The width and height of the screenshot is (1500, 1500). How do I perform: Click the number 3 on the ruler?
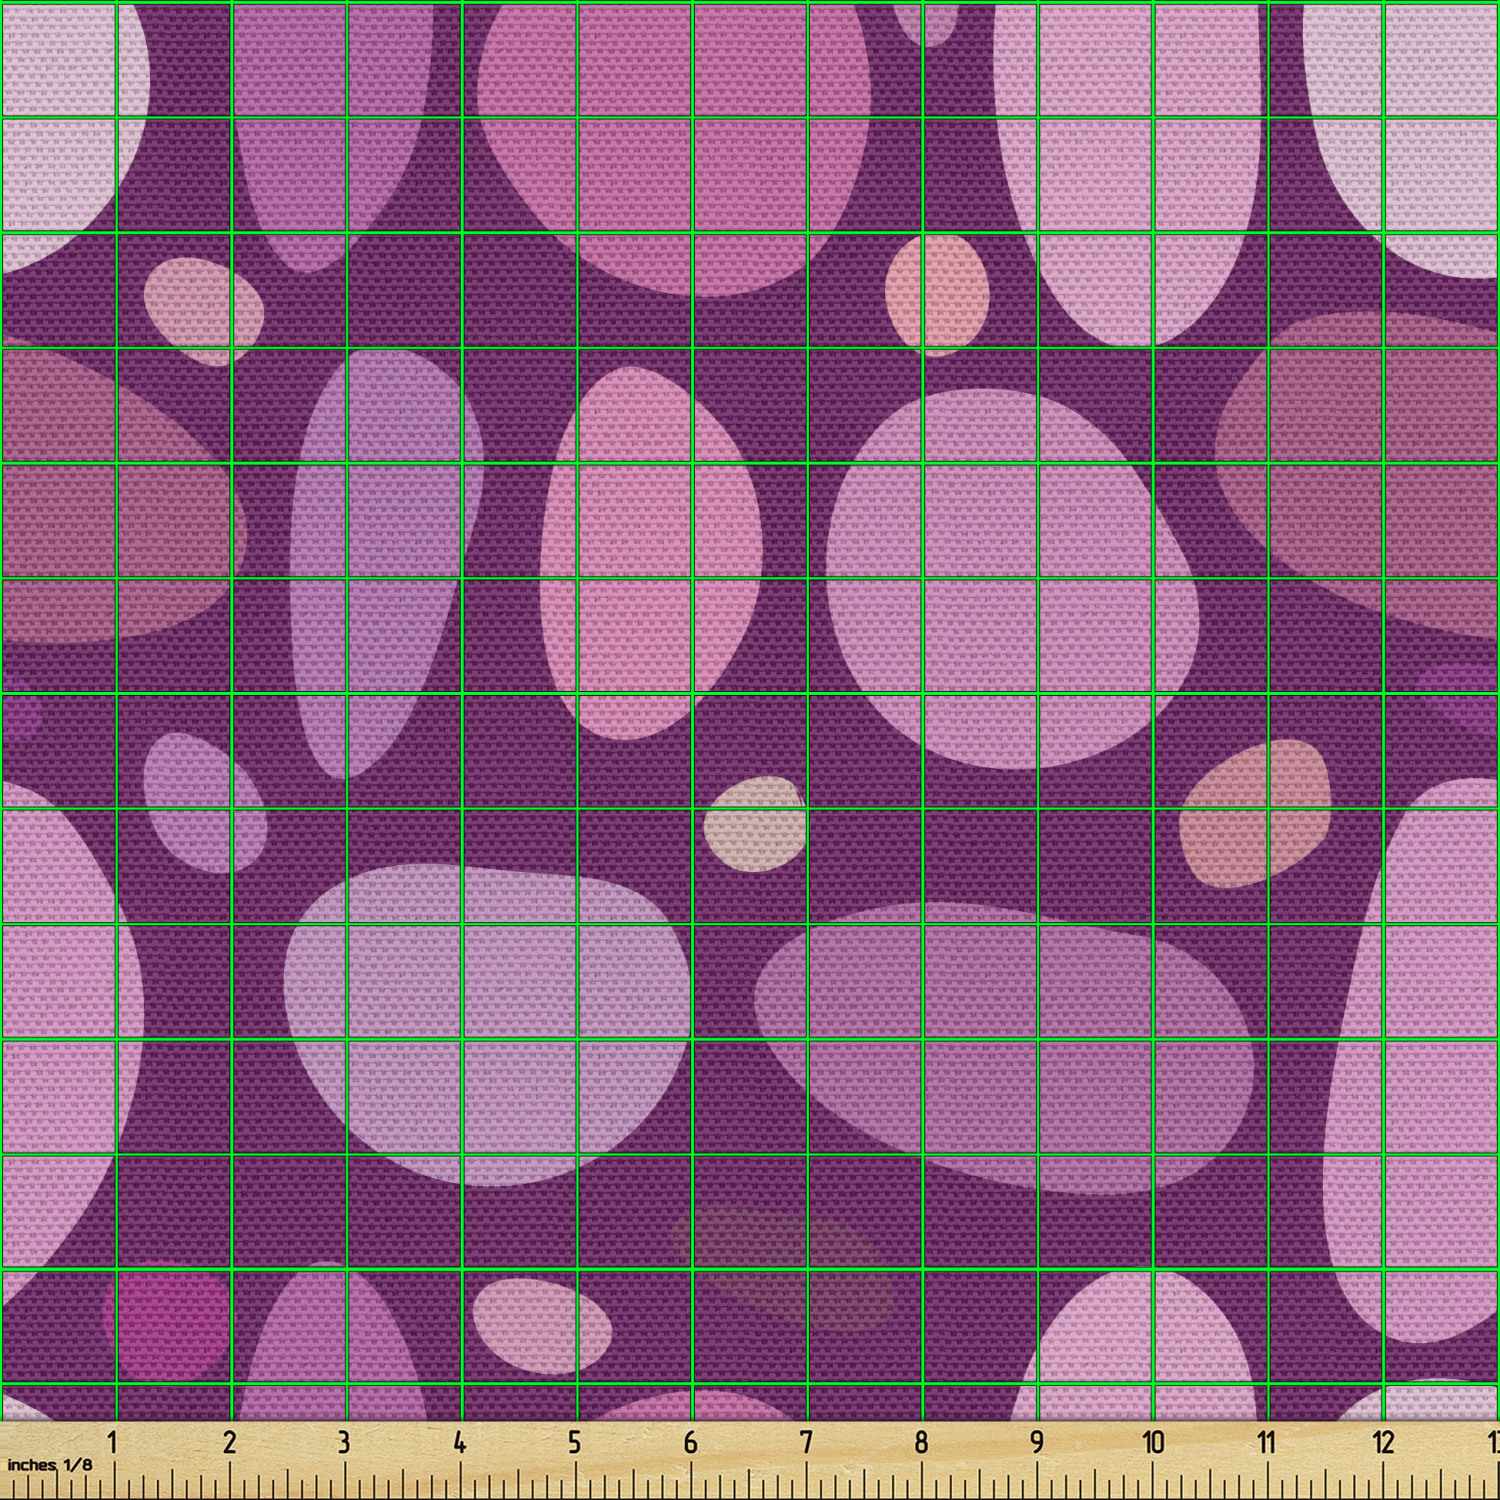coord(344,1443)
